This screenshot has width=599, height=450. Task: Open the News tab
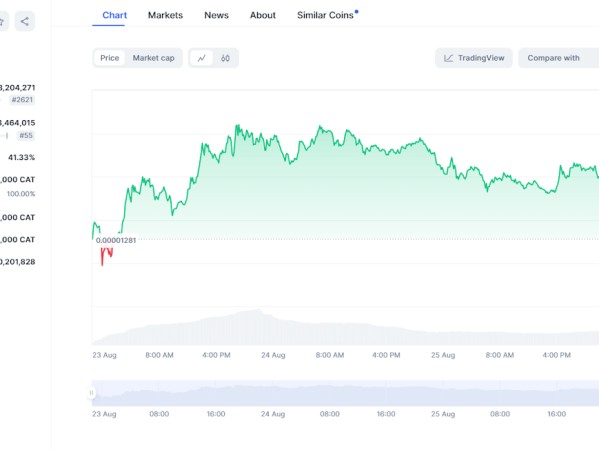[x=216, y=15]
